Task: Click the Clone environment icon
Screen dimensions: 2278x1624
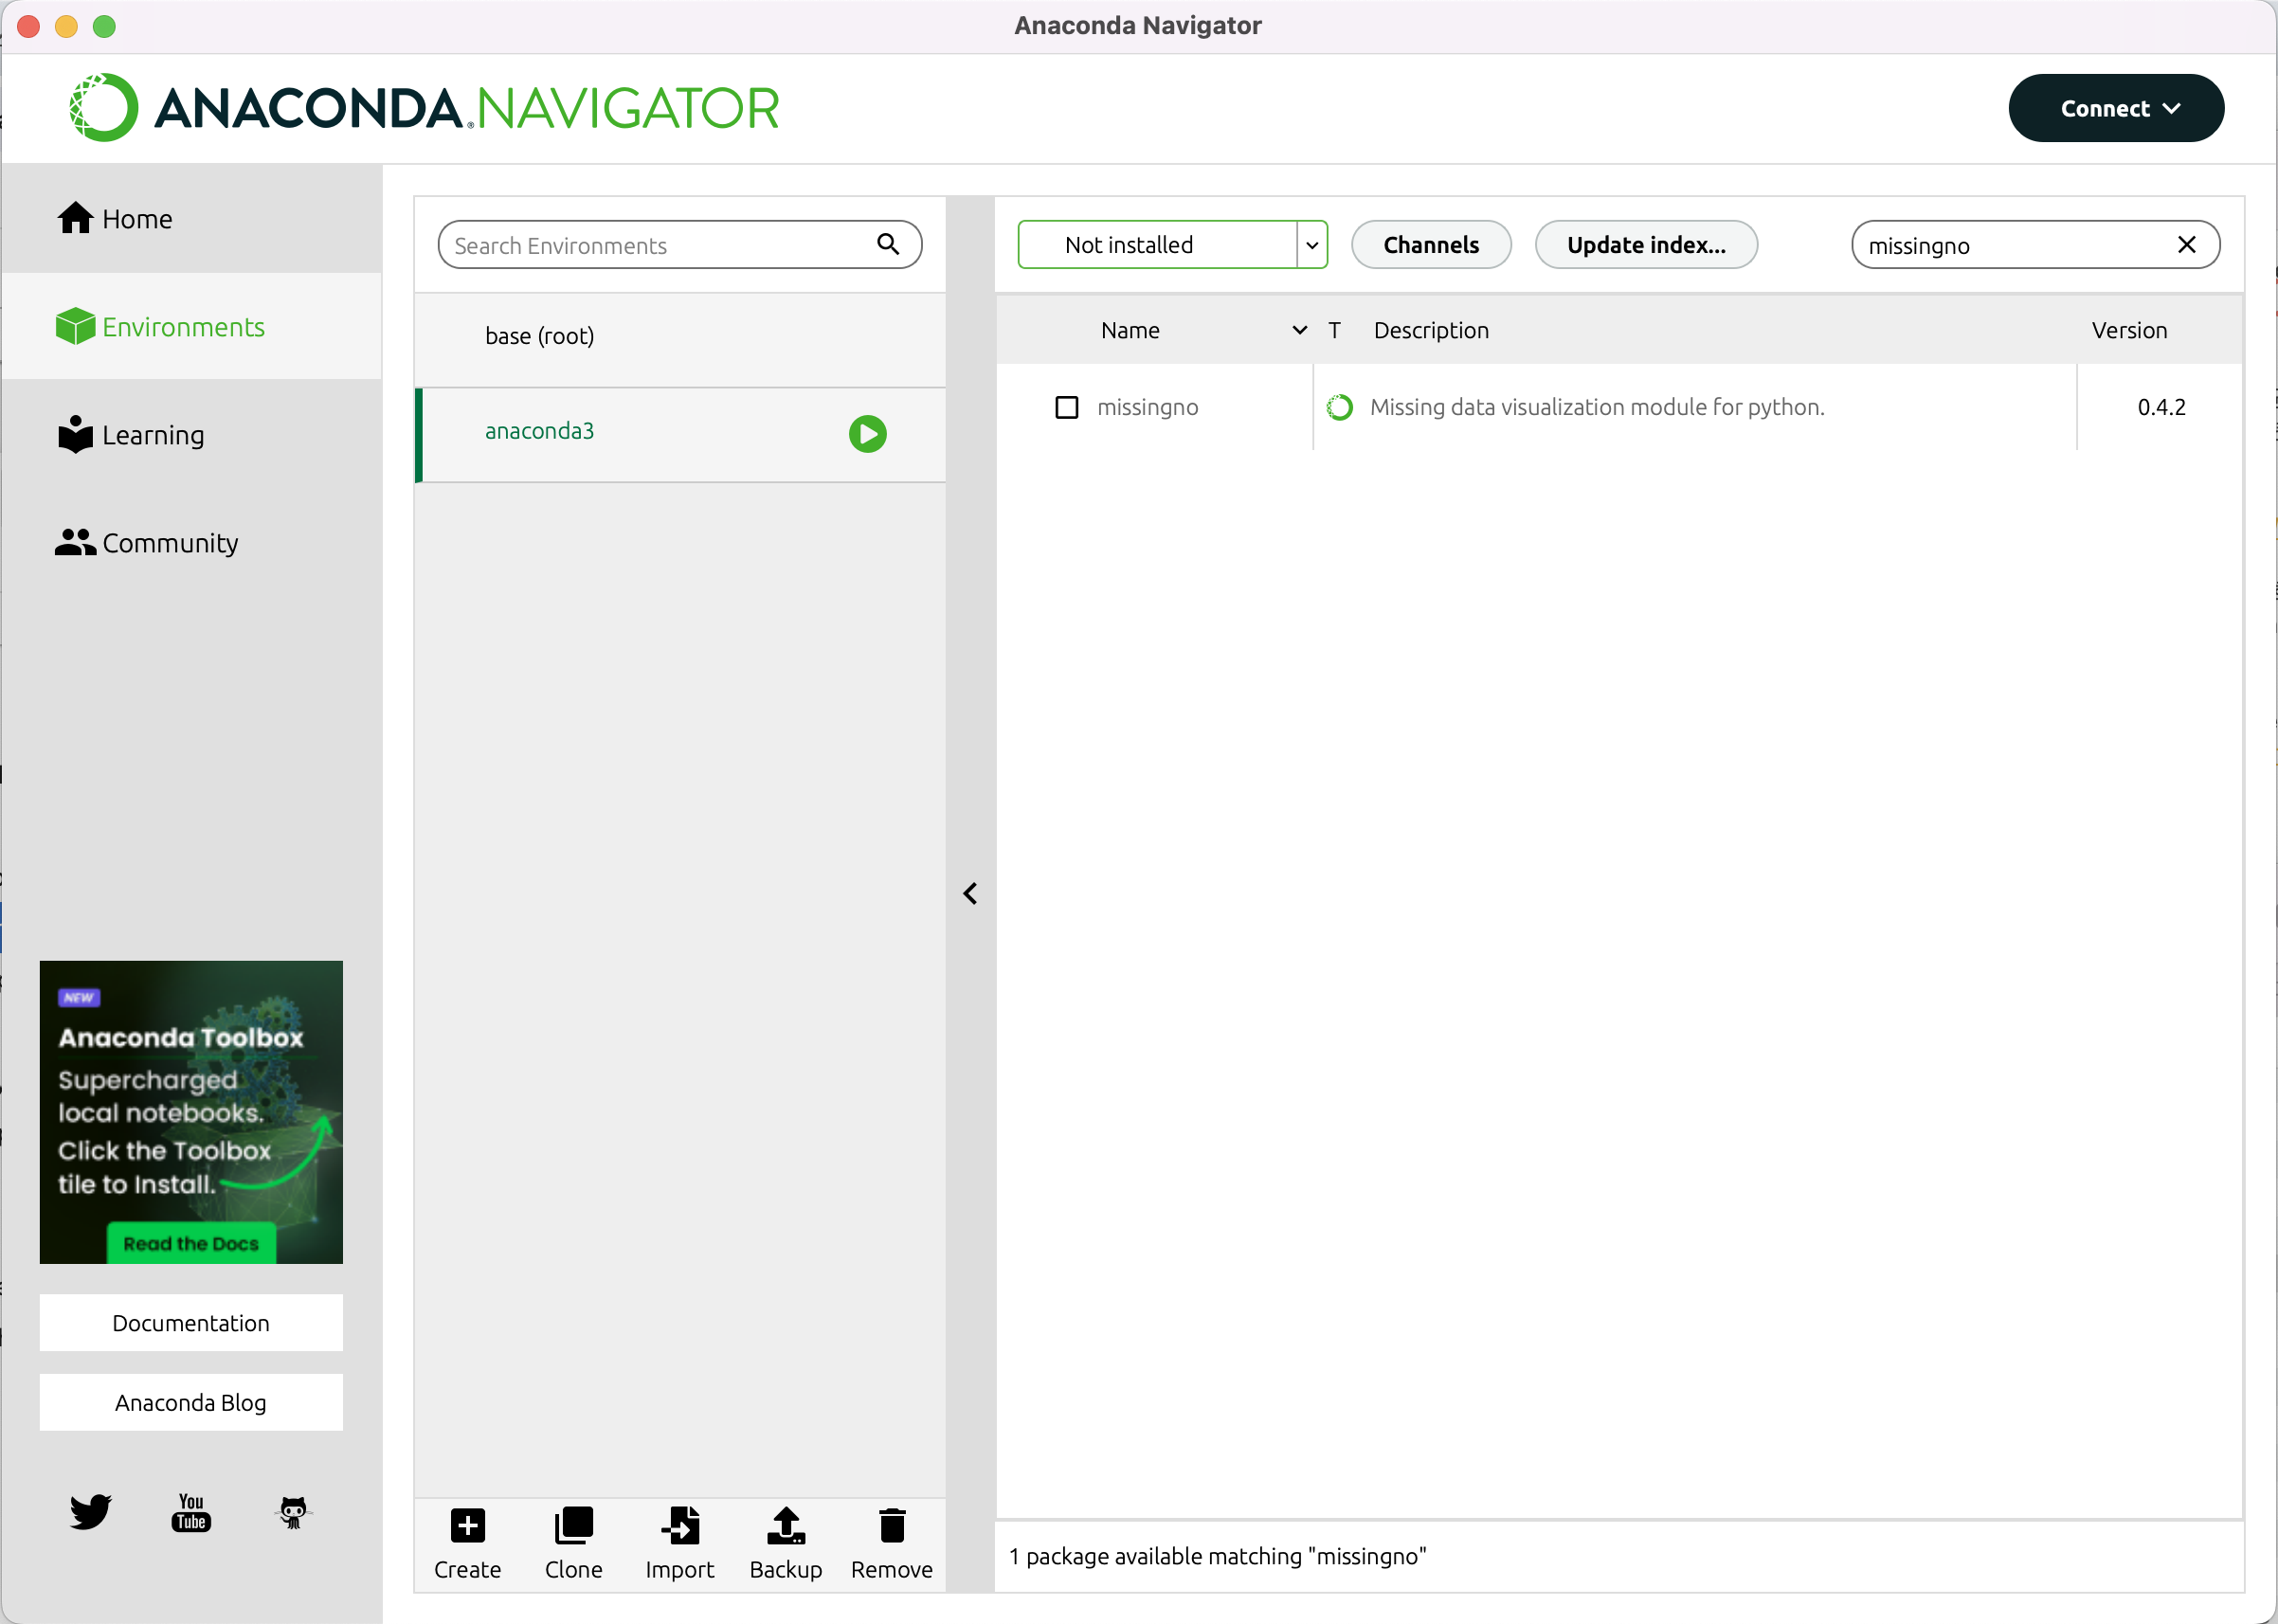Action: 573,1526
